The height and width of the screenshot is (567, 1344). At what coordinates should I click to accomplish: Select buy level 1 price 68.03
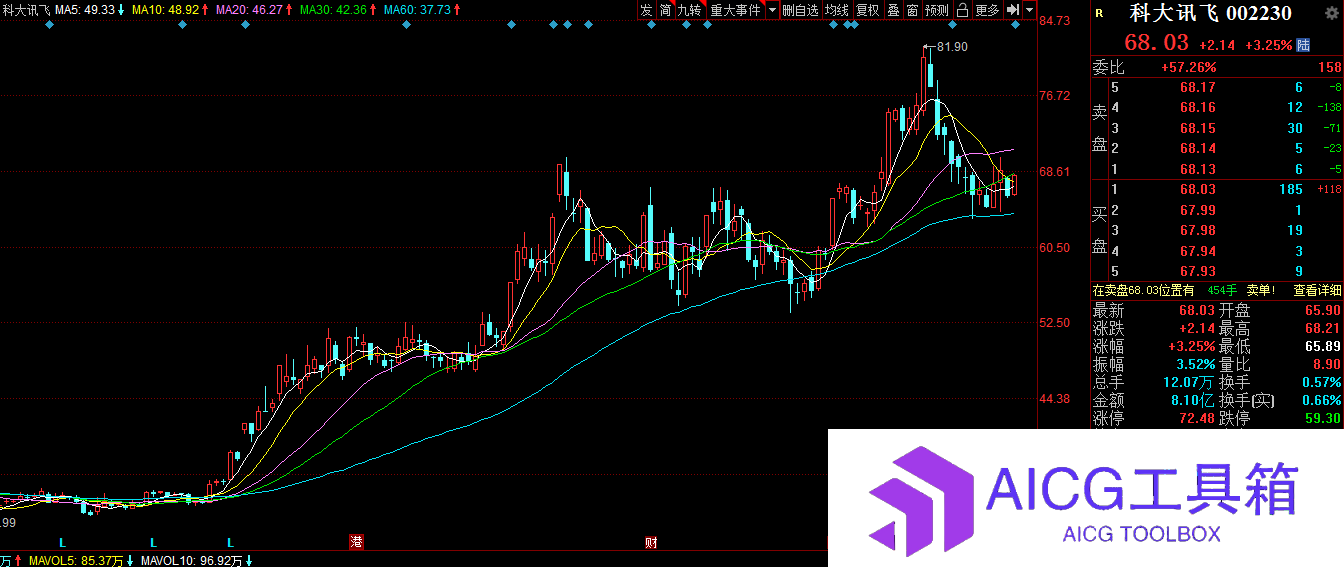click(x=1197, y=190)
